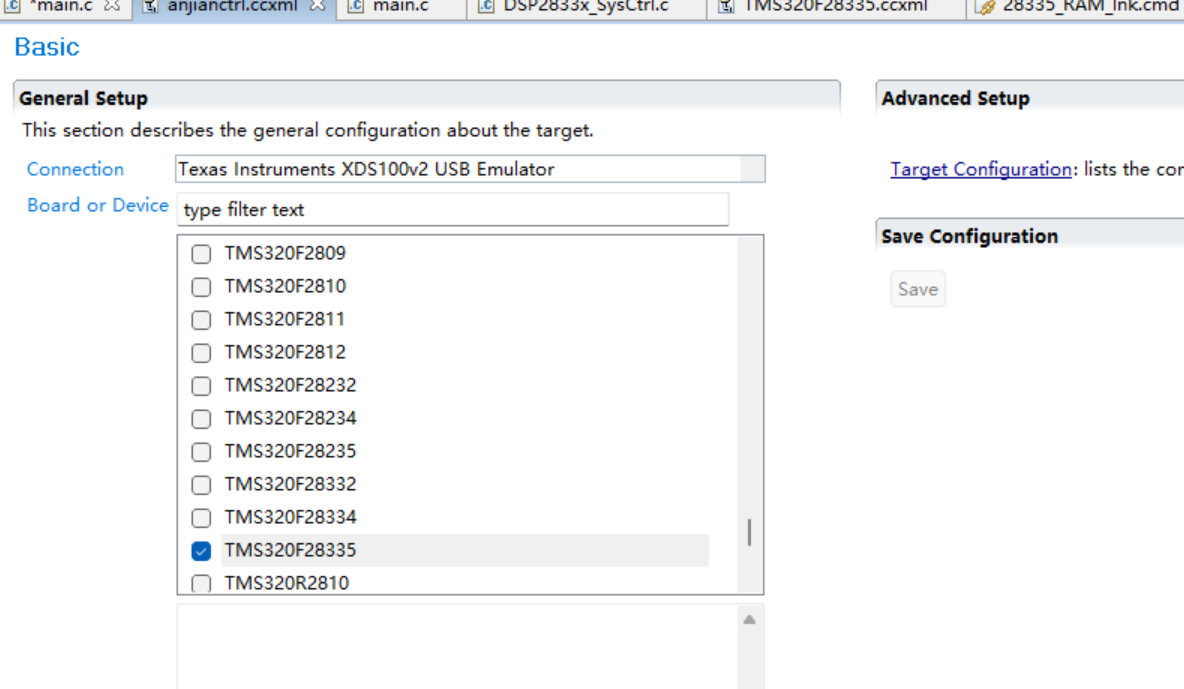The height and width of the screenshot is (689, 1184).
Task: Check the TMS320F28332 checkbox
Action: [x=201, y=485]
